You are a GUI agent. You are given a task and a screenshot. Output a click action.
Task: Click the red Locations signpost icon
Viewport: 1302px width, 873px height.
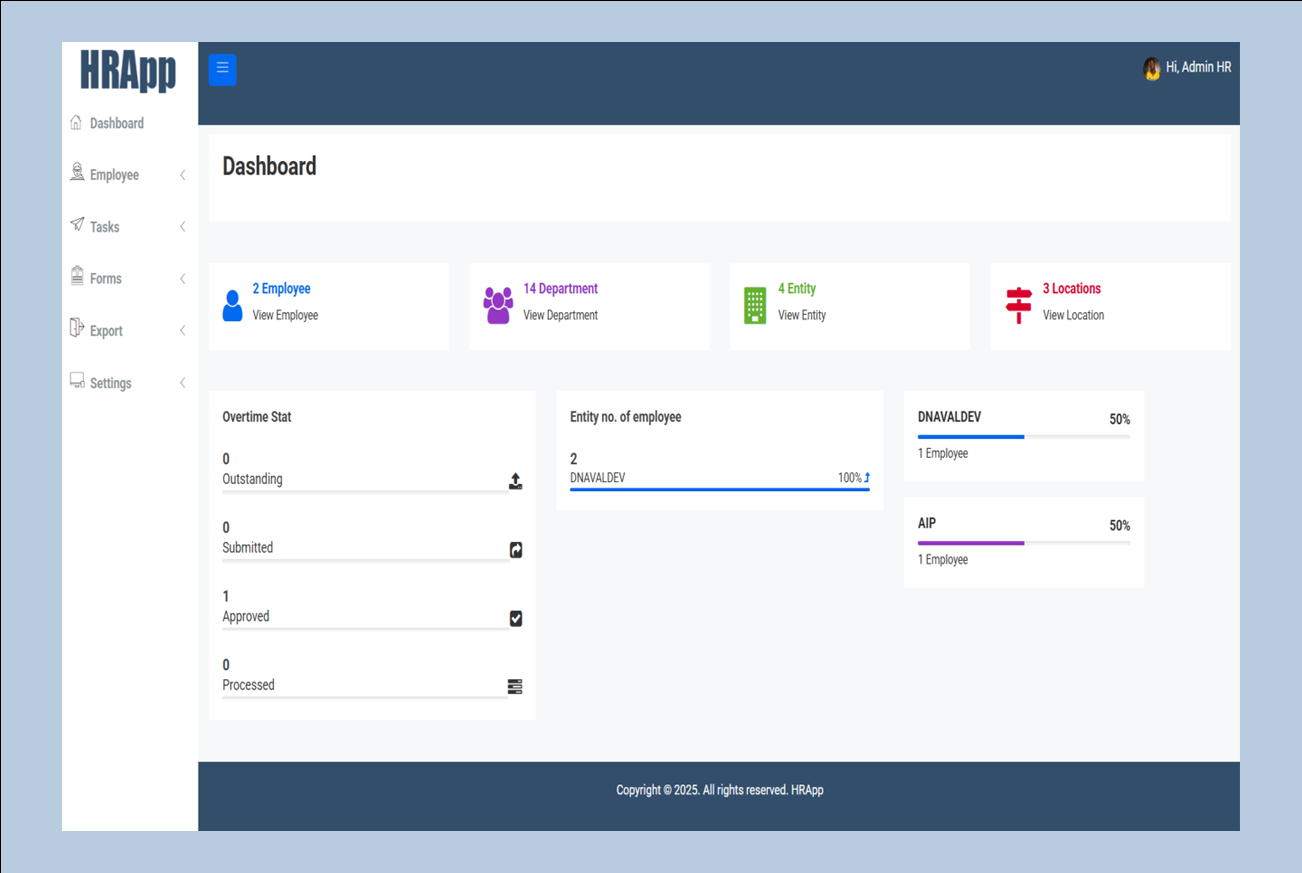pyautogui.click(x=1018, y=305)
